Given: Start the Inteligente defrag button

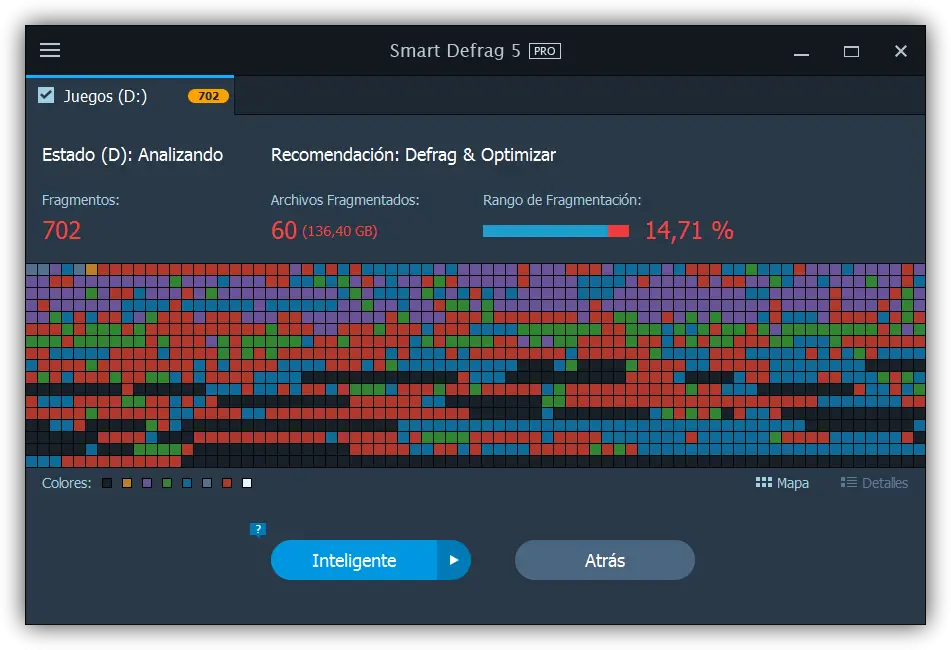Looking at the screenshot, I should [354, 560].
